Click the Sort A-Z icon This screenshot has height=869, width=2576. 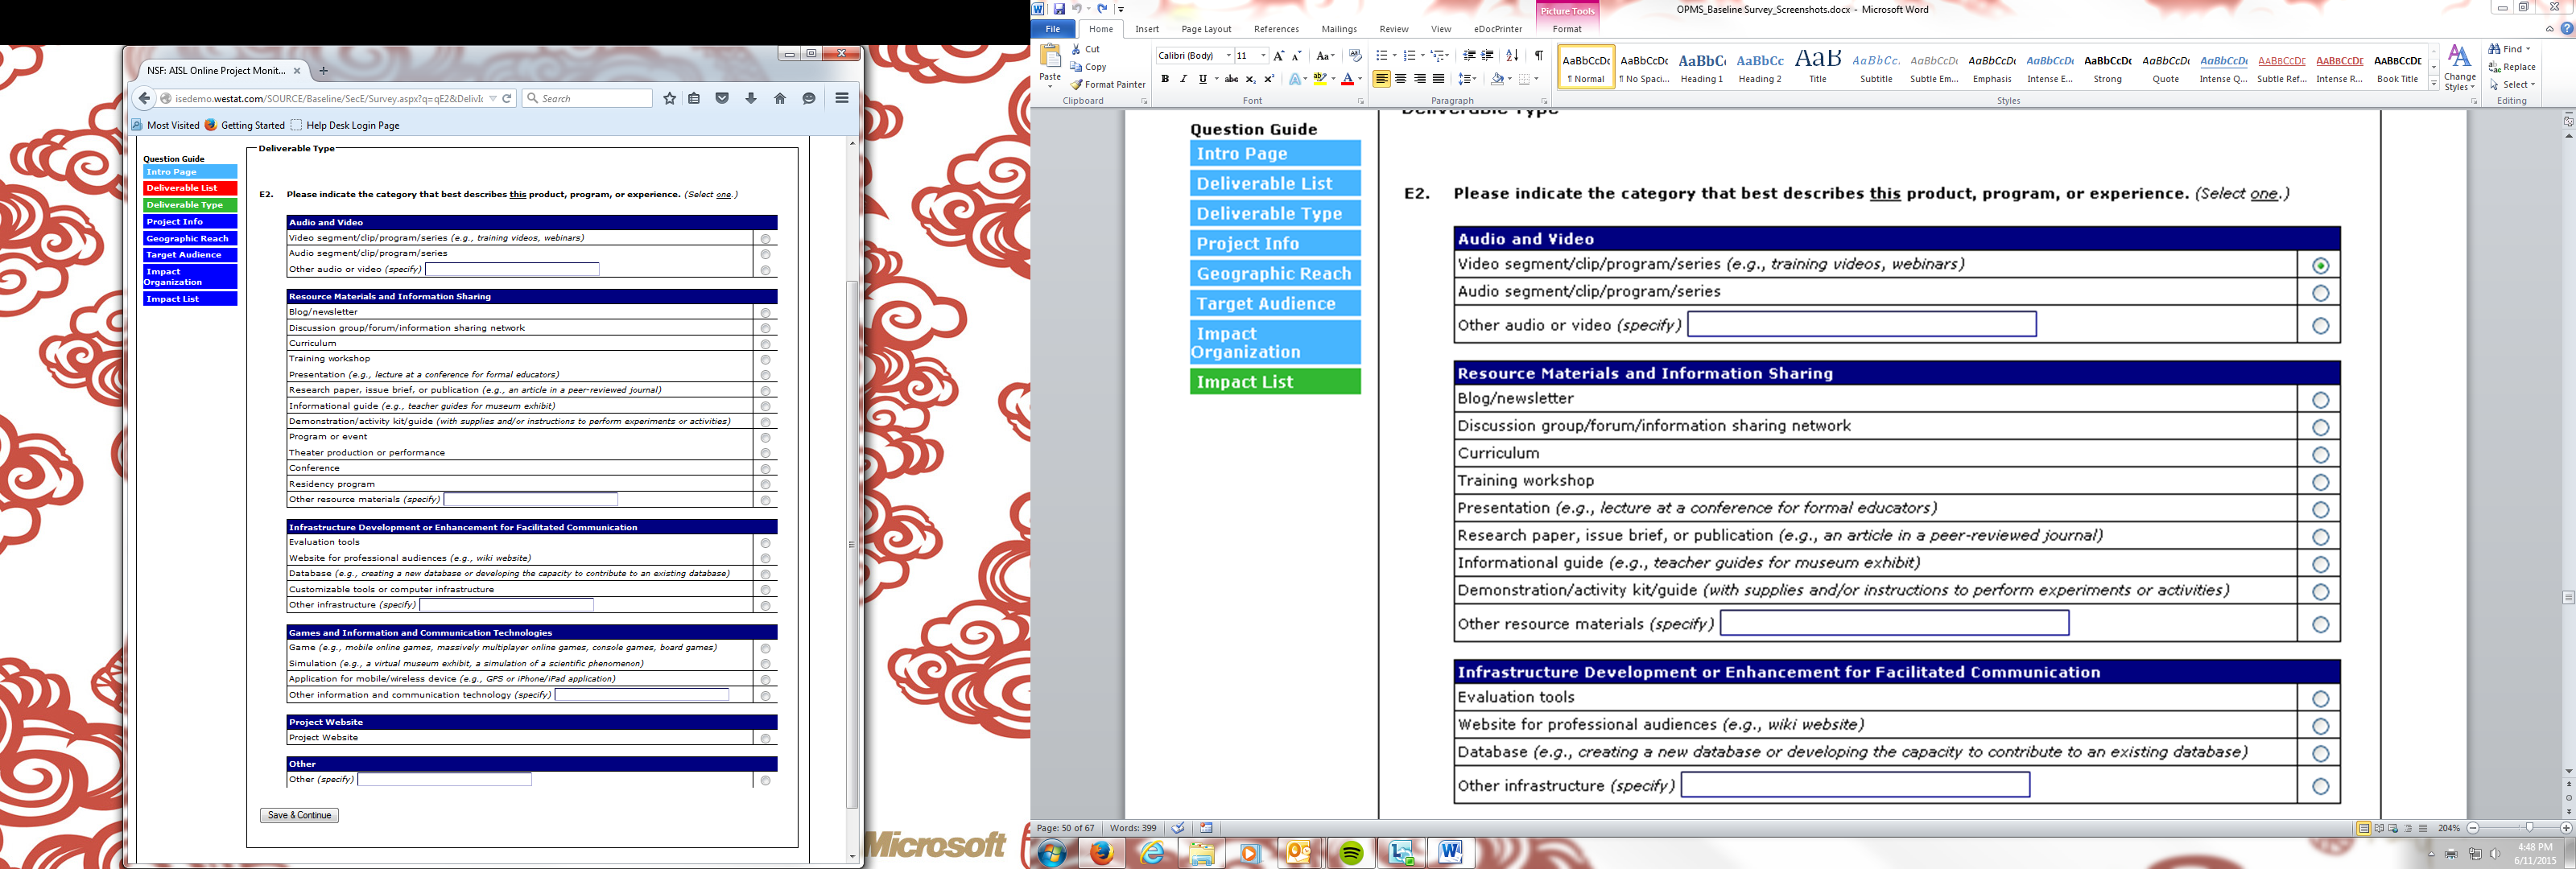(1512, 55)
